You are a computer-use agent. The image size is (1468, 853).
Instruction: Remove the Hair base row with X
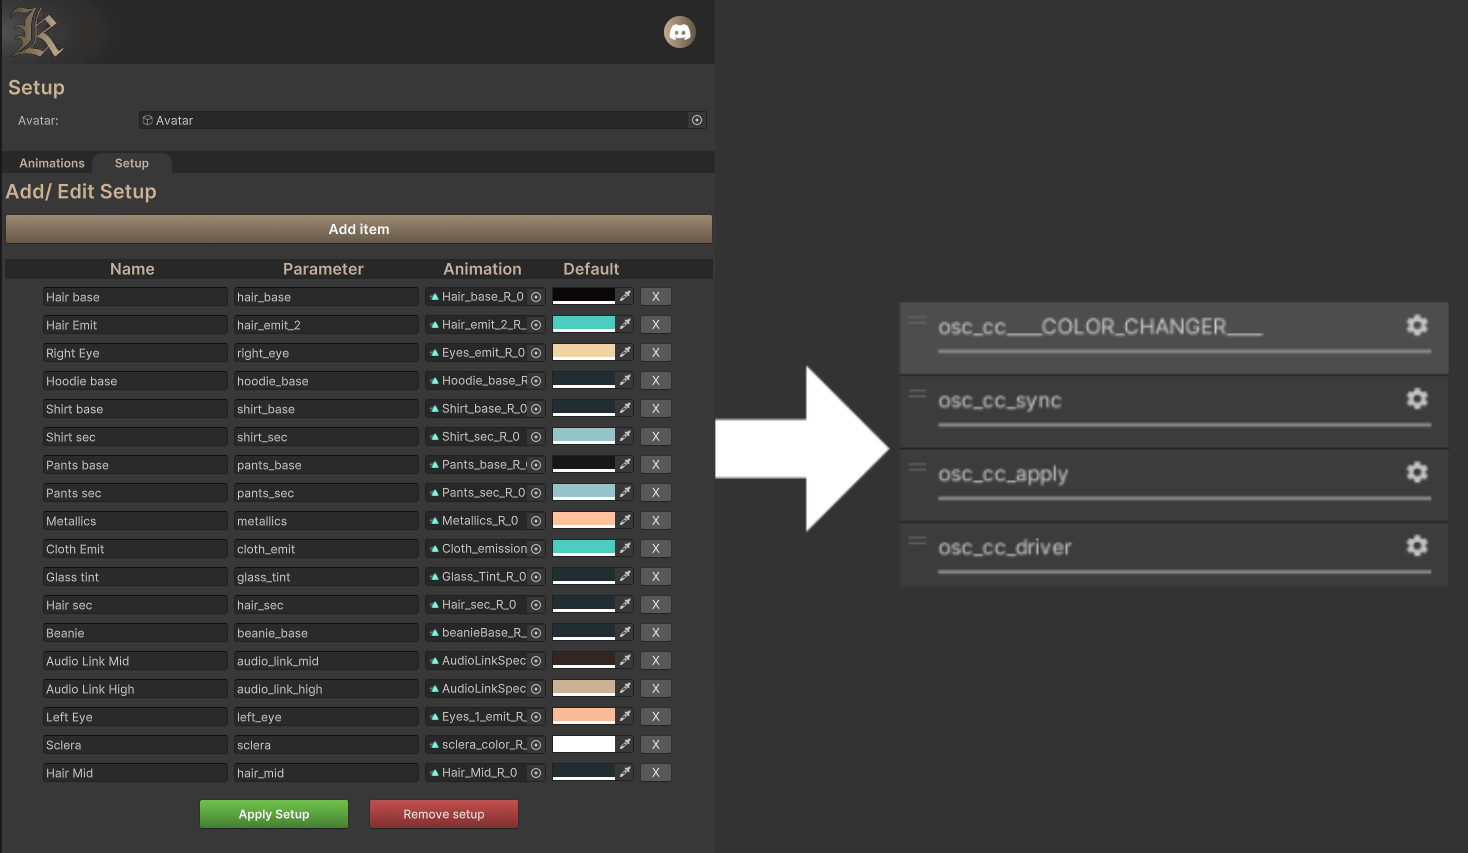656,297
